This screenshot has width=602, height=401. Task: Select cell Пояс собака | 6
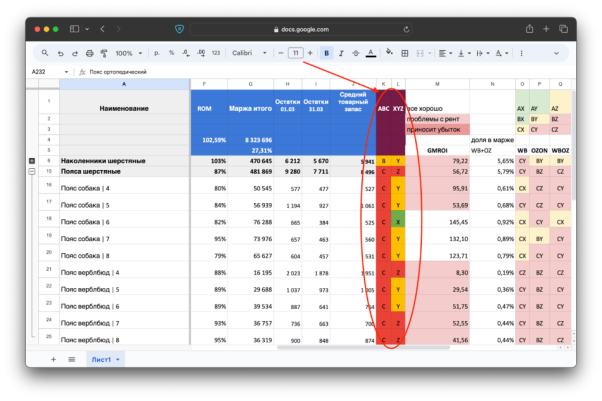coord(125,219)
